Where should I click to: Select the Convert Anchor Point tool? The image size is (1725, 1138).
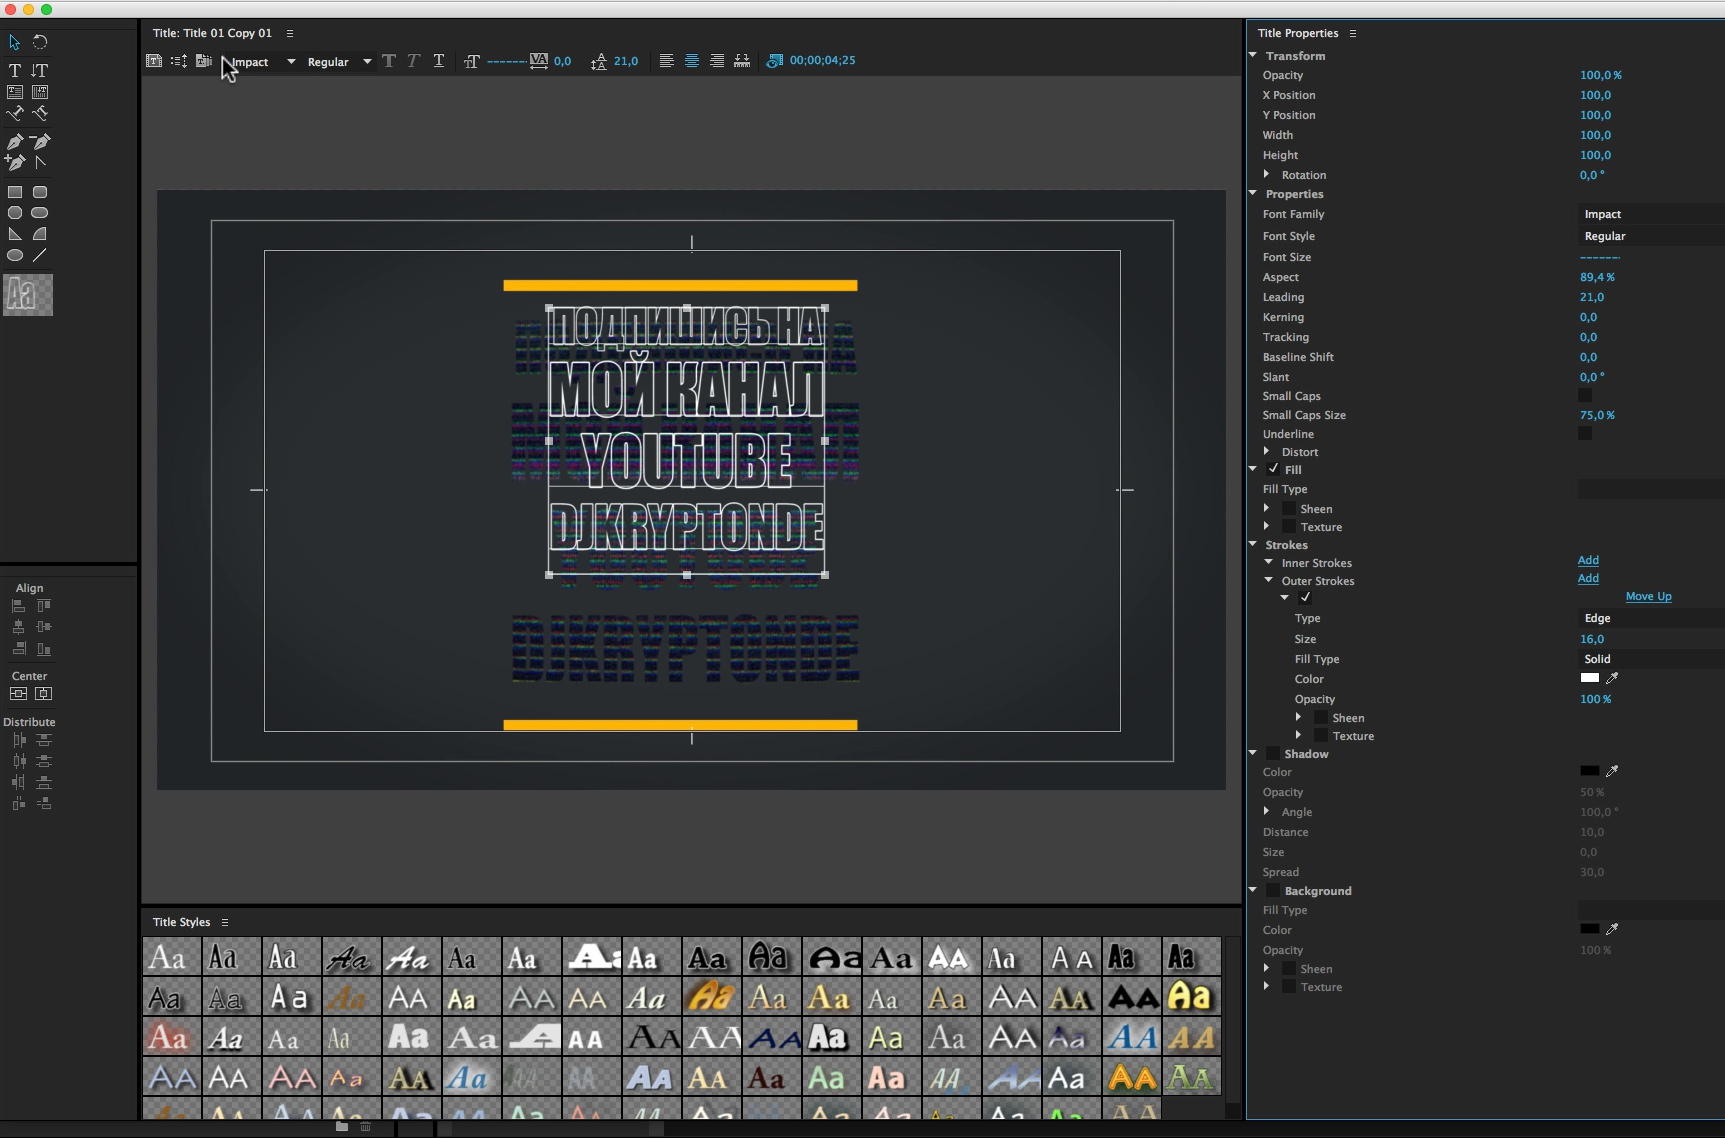click(x=40, y=162)
